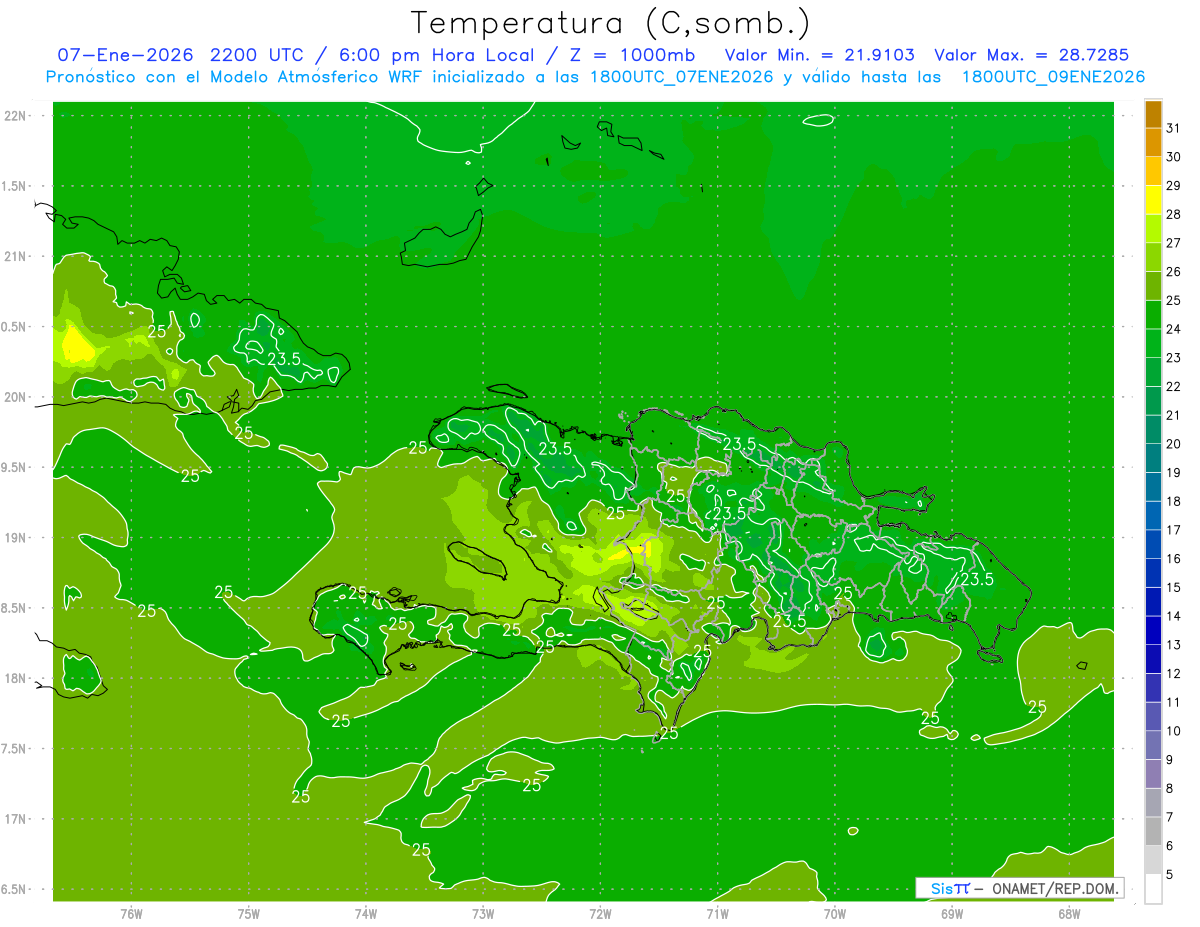This screenshot has height=927, width=1200.
Task: Click the "23.5" contour label over northern Haiti
Action: click(x=555, y=449)
